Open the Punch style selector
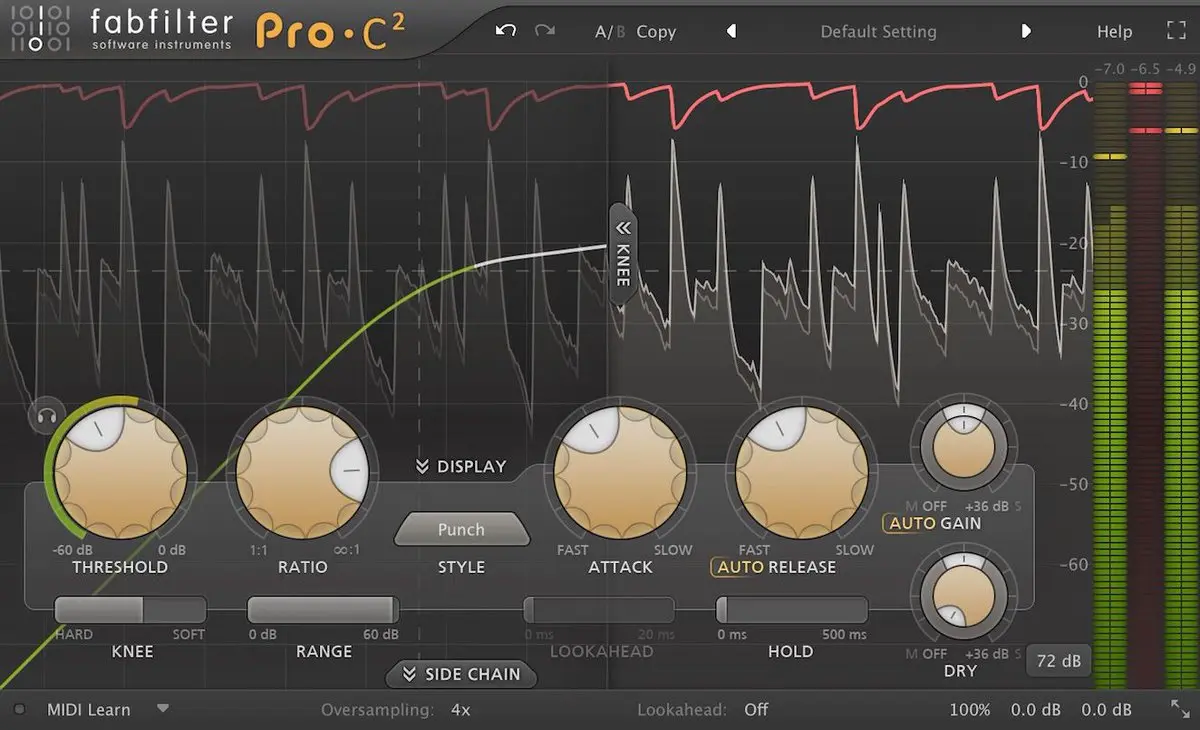 461,530
